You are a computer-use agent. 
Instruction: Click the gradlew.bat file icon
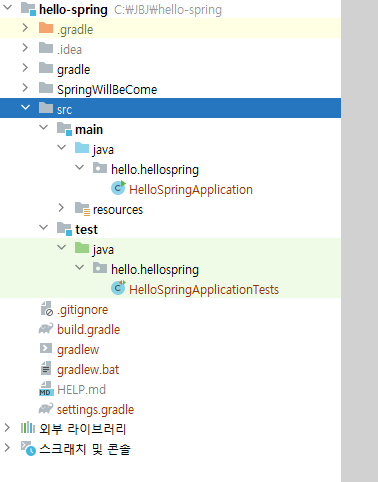tap(46, 368)
